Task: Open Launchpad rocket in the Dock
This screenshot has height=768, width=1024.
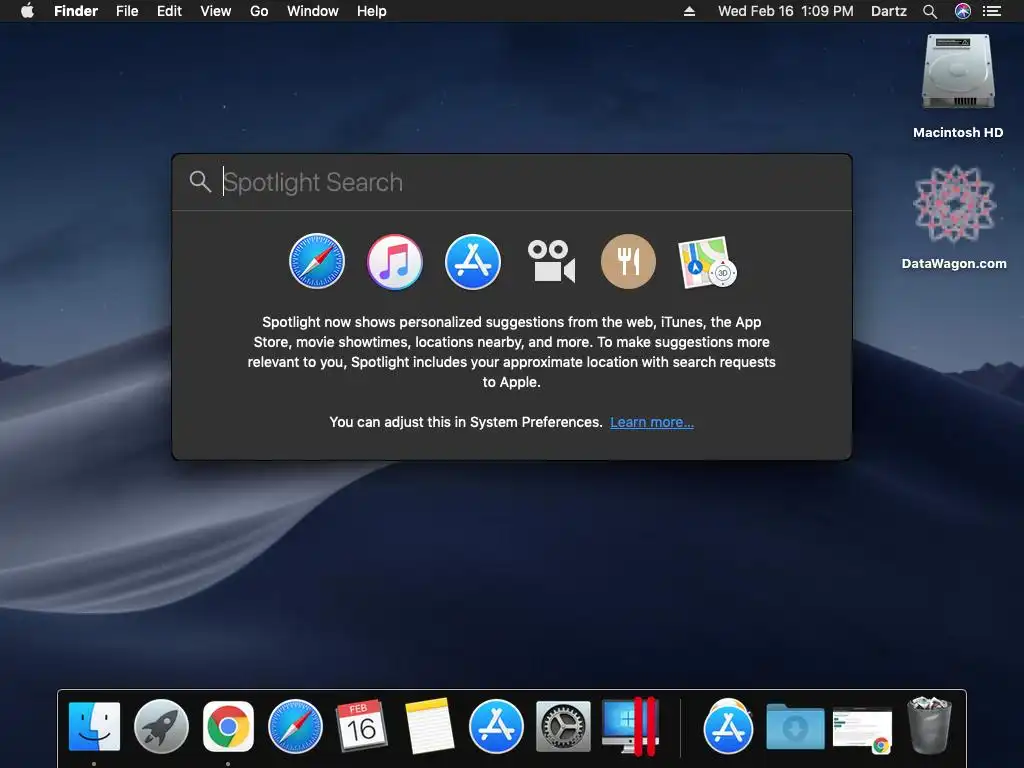Action: pyautogui.click(x=161, y=726)
